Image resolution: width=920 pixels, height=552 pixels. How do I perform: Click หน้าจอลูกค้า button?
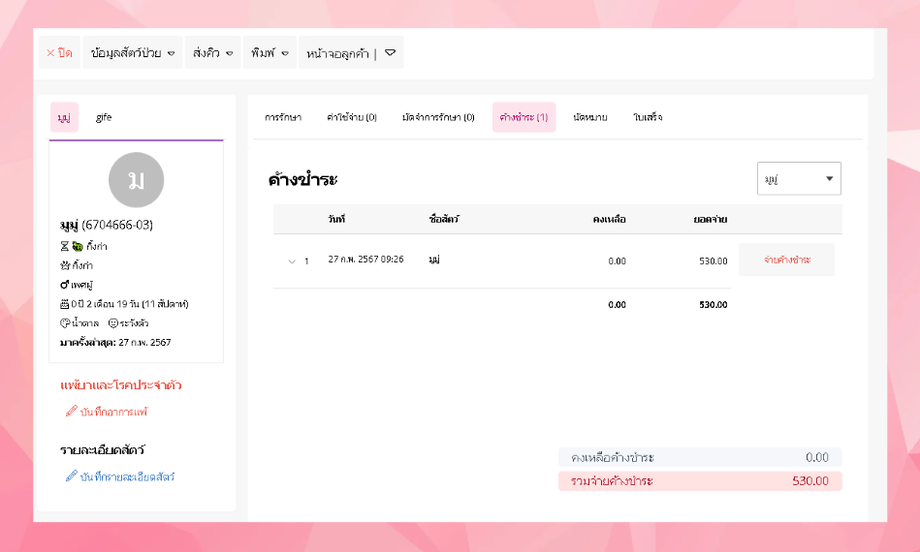pos(337,53)
